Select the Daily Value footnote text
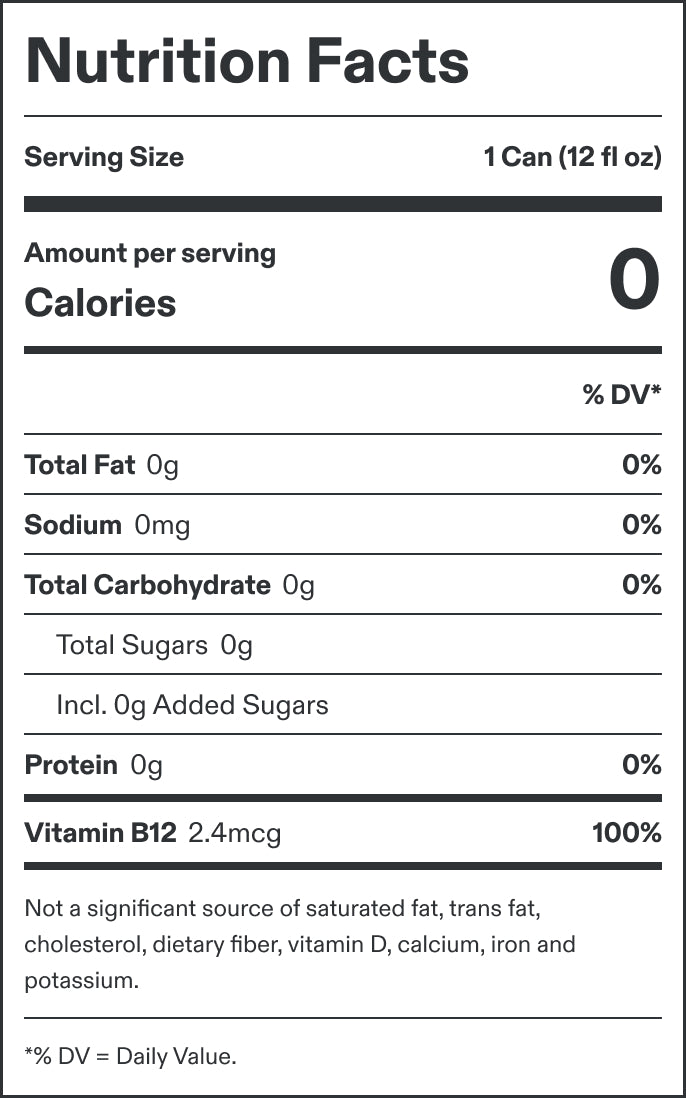The width and height of the screenshot is (686, 1098). click(130, 1056)
